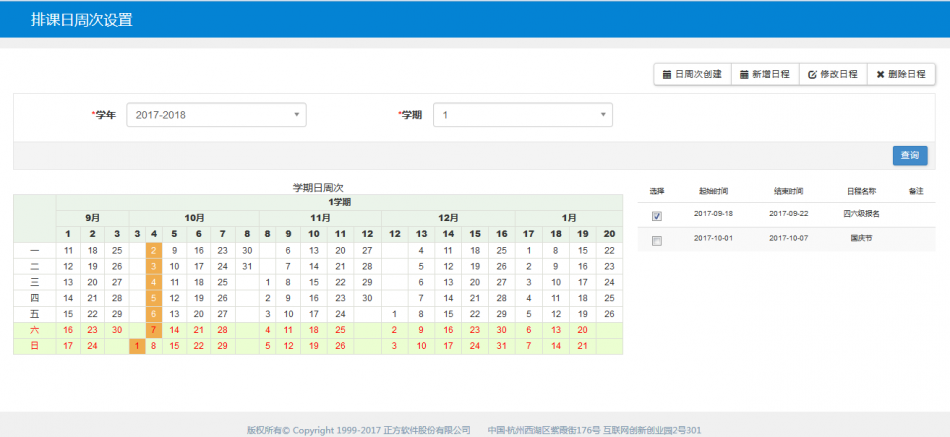Select the 12月 month header
The image size is (950, 437).
tap(448, 217)
